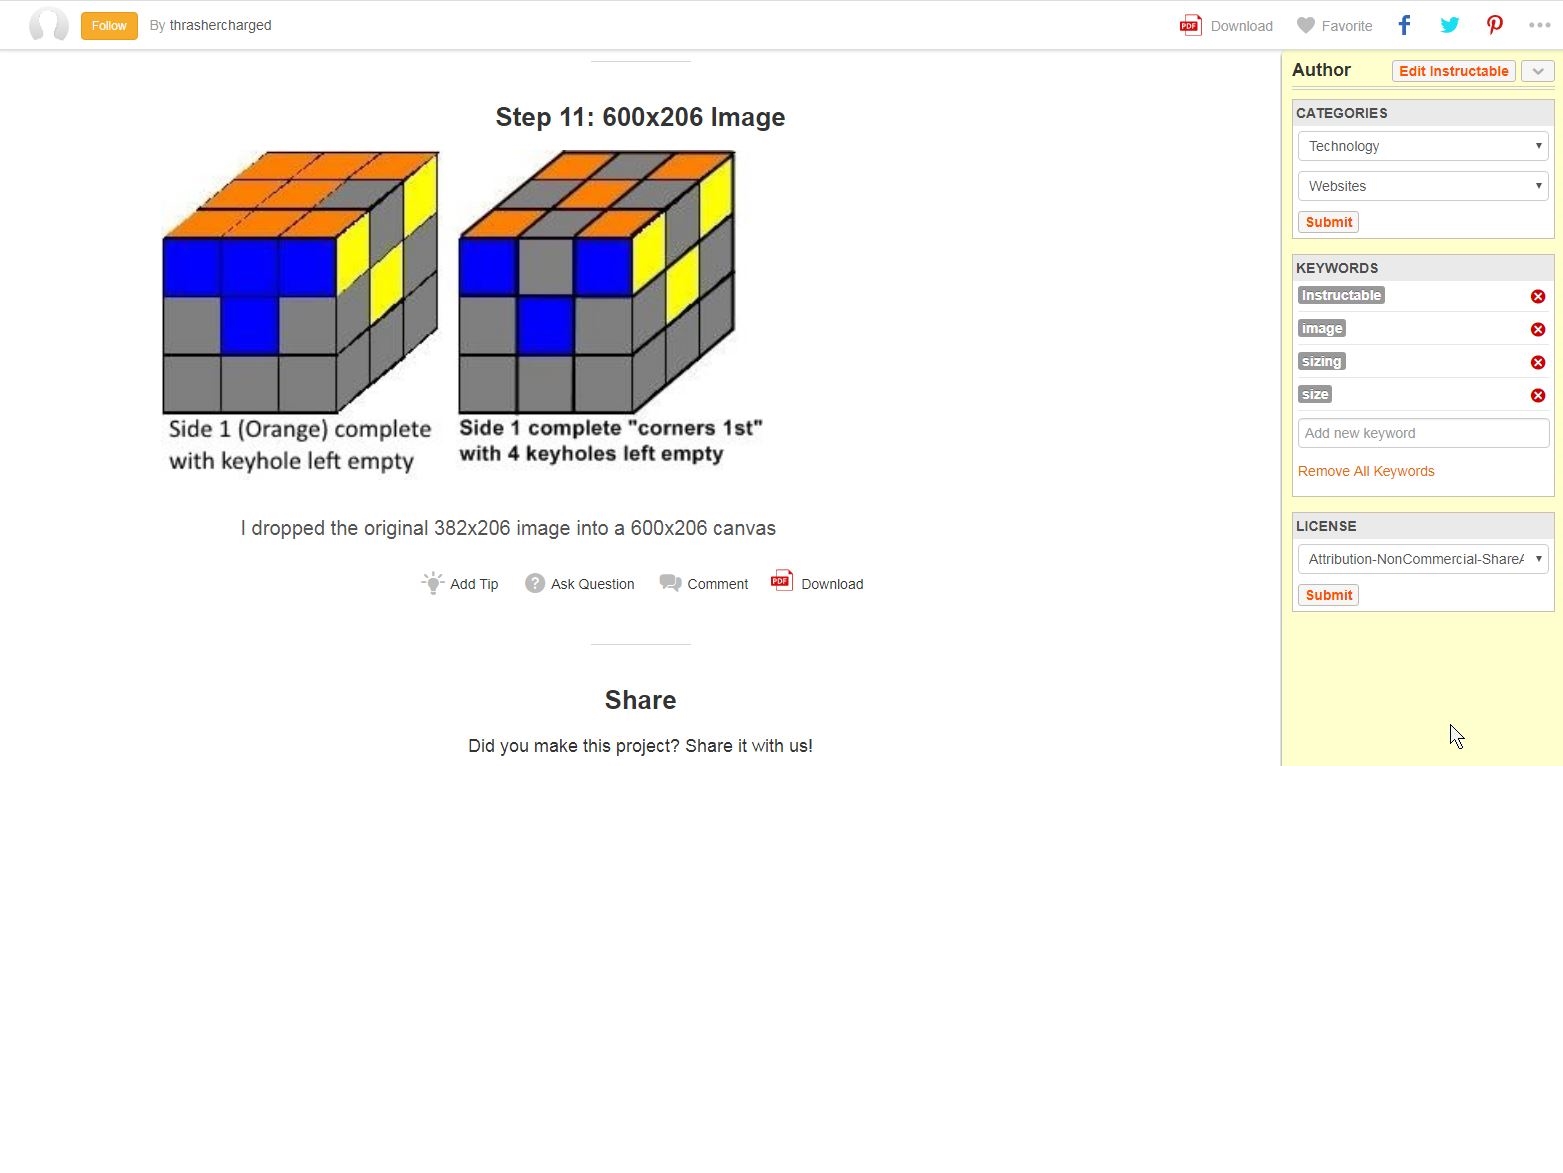This screenshot has height=1173, width=1563.
Task: Click the 382x206 canvas description text
Action: 508,528
